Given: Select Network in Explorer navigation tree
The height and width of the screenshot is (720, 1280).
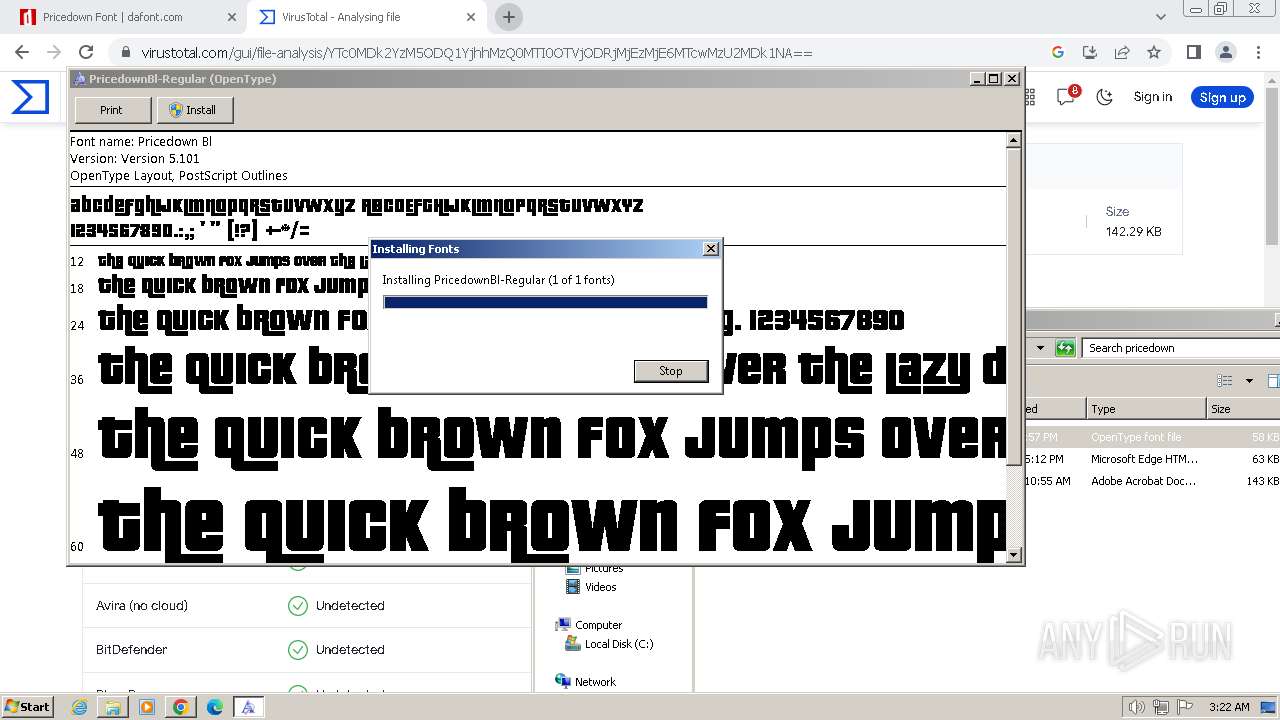Looking at the screenshot, I should coord(595,682).
